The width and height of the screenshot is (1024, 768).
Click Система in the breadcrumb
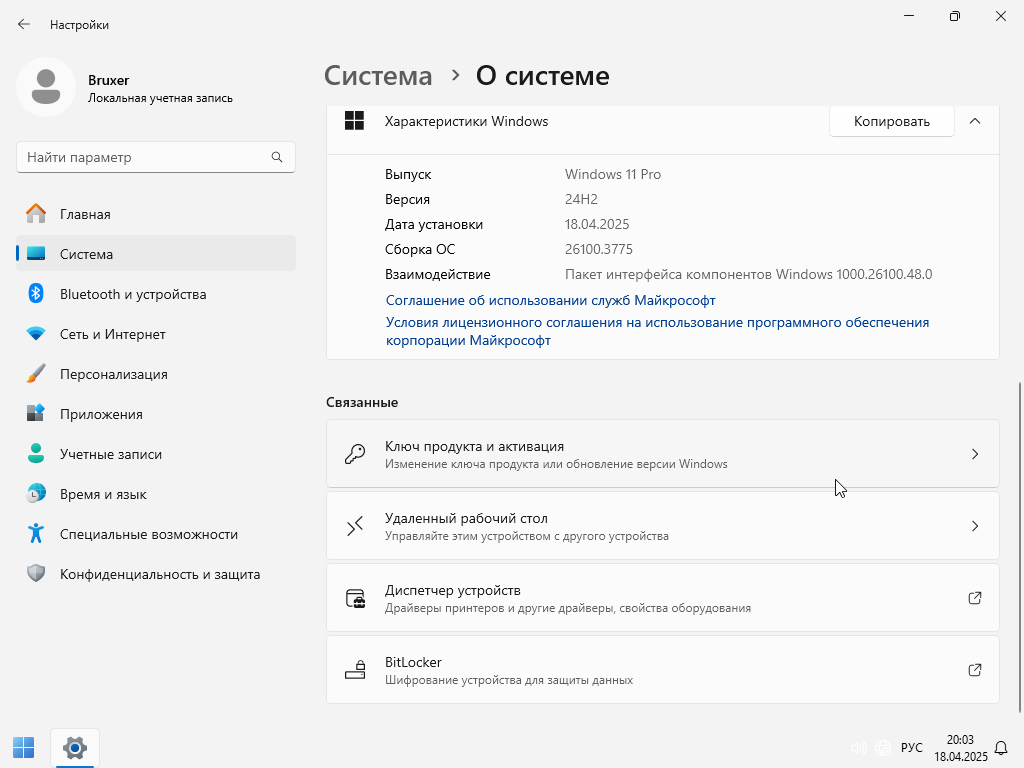coord(378,76)
